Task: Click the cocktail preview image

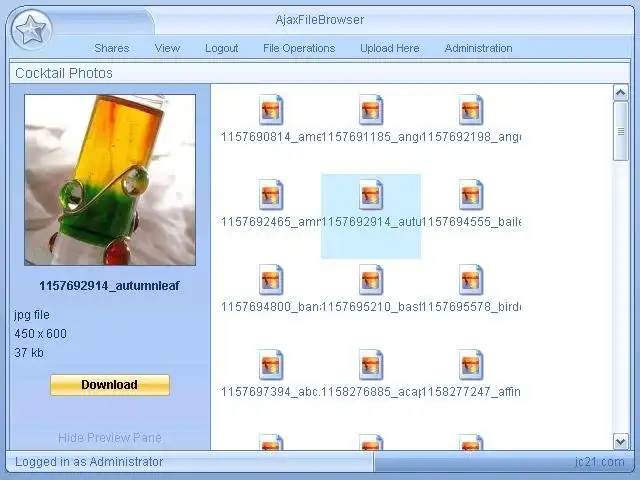Action: pos(110,180)
